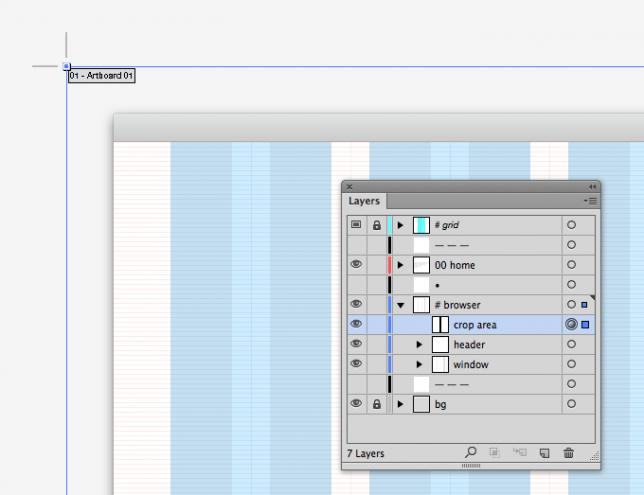Viewport: 644px width, 495px height.
Task: Expand the 00 home layer
Action: point(400,265)
